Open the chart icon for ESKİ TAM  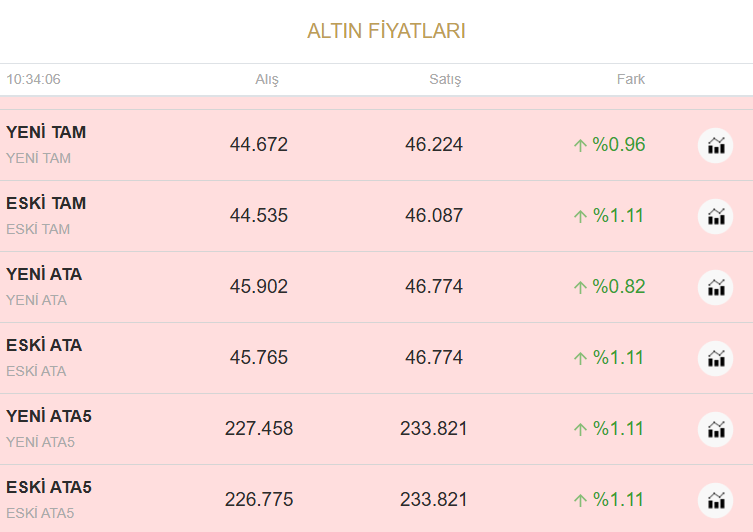(715, 216)
